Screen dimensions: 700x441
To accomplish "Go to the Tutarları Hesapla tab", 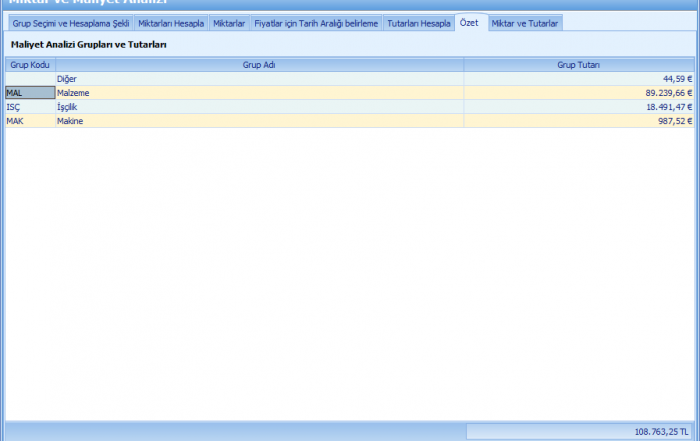I will click(x=418, y=23).
